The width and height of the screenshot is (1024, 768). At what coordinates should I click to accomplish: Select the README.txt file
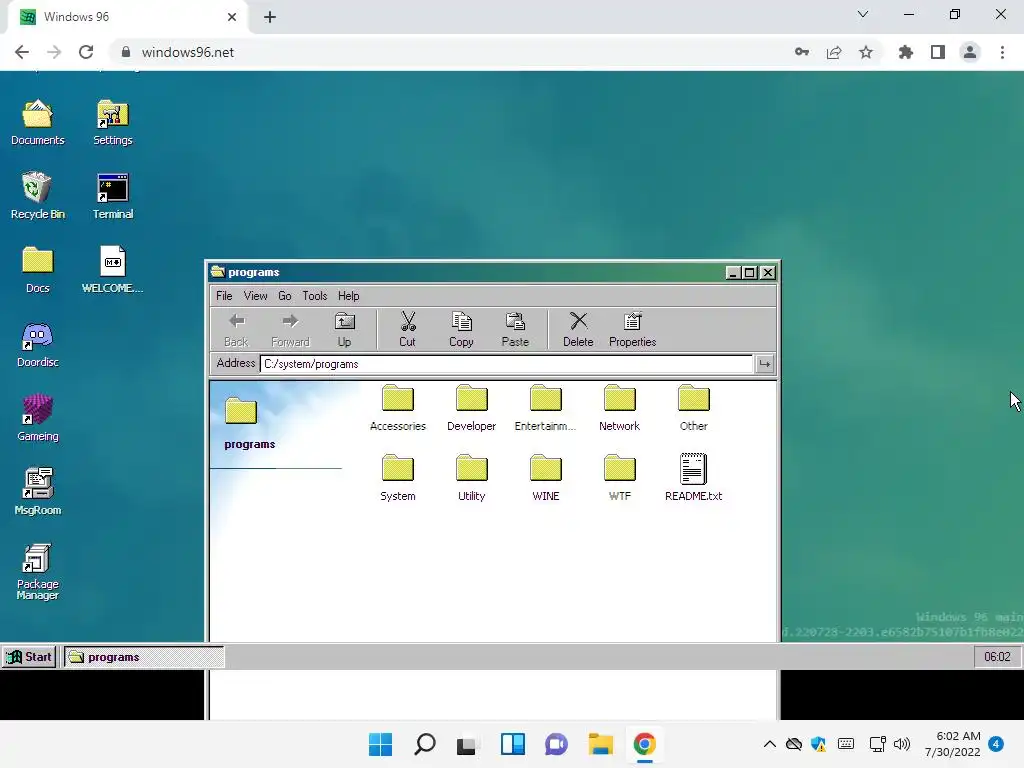[694, 478]
